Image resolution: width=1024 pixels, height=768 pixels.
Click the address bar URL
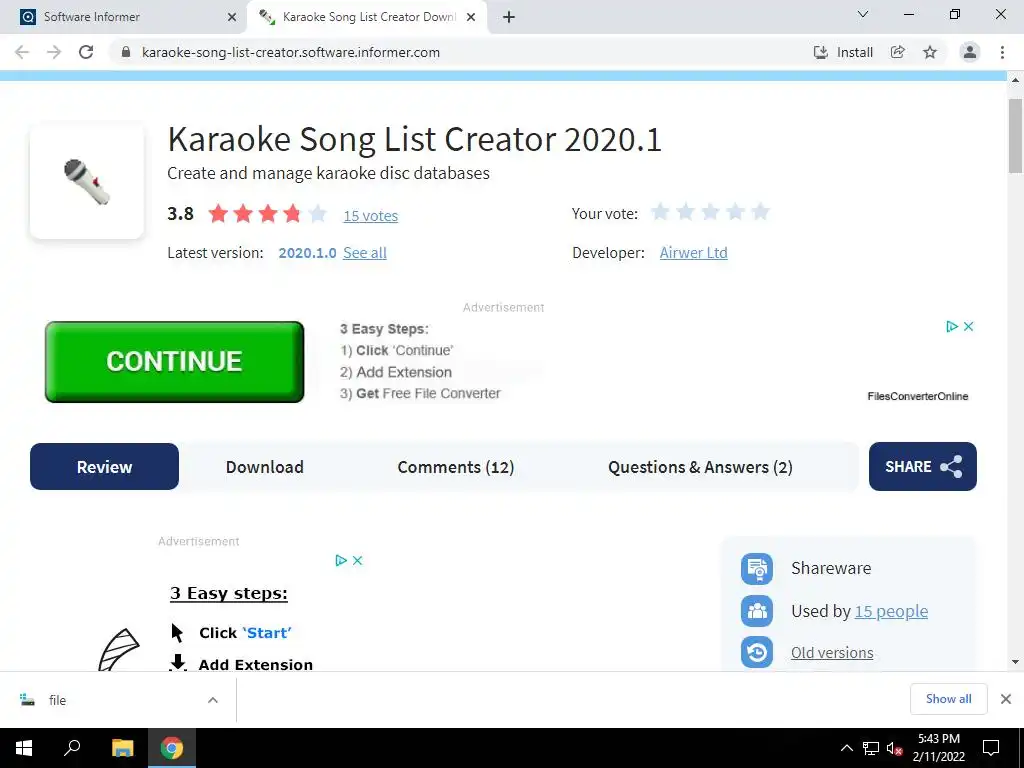tap(291, 52)
